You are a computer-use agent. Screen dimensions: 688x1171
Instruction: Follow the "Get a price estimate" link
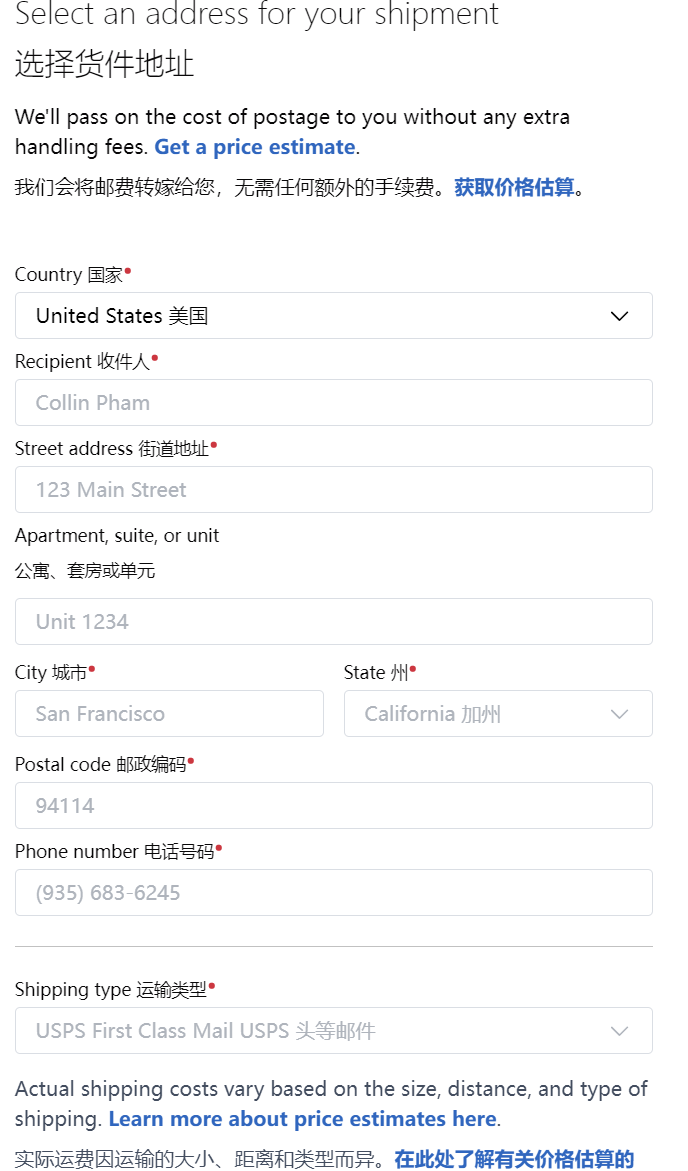coord(255,147)
